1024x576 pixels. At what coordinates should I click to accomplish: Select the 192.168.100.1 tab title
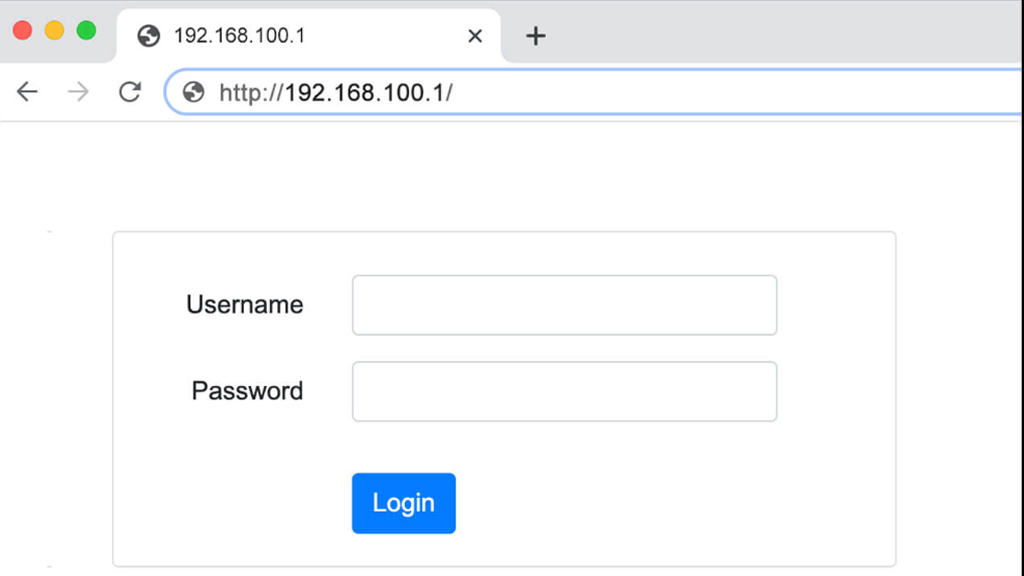pos(240,36)
